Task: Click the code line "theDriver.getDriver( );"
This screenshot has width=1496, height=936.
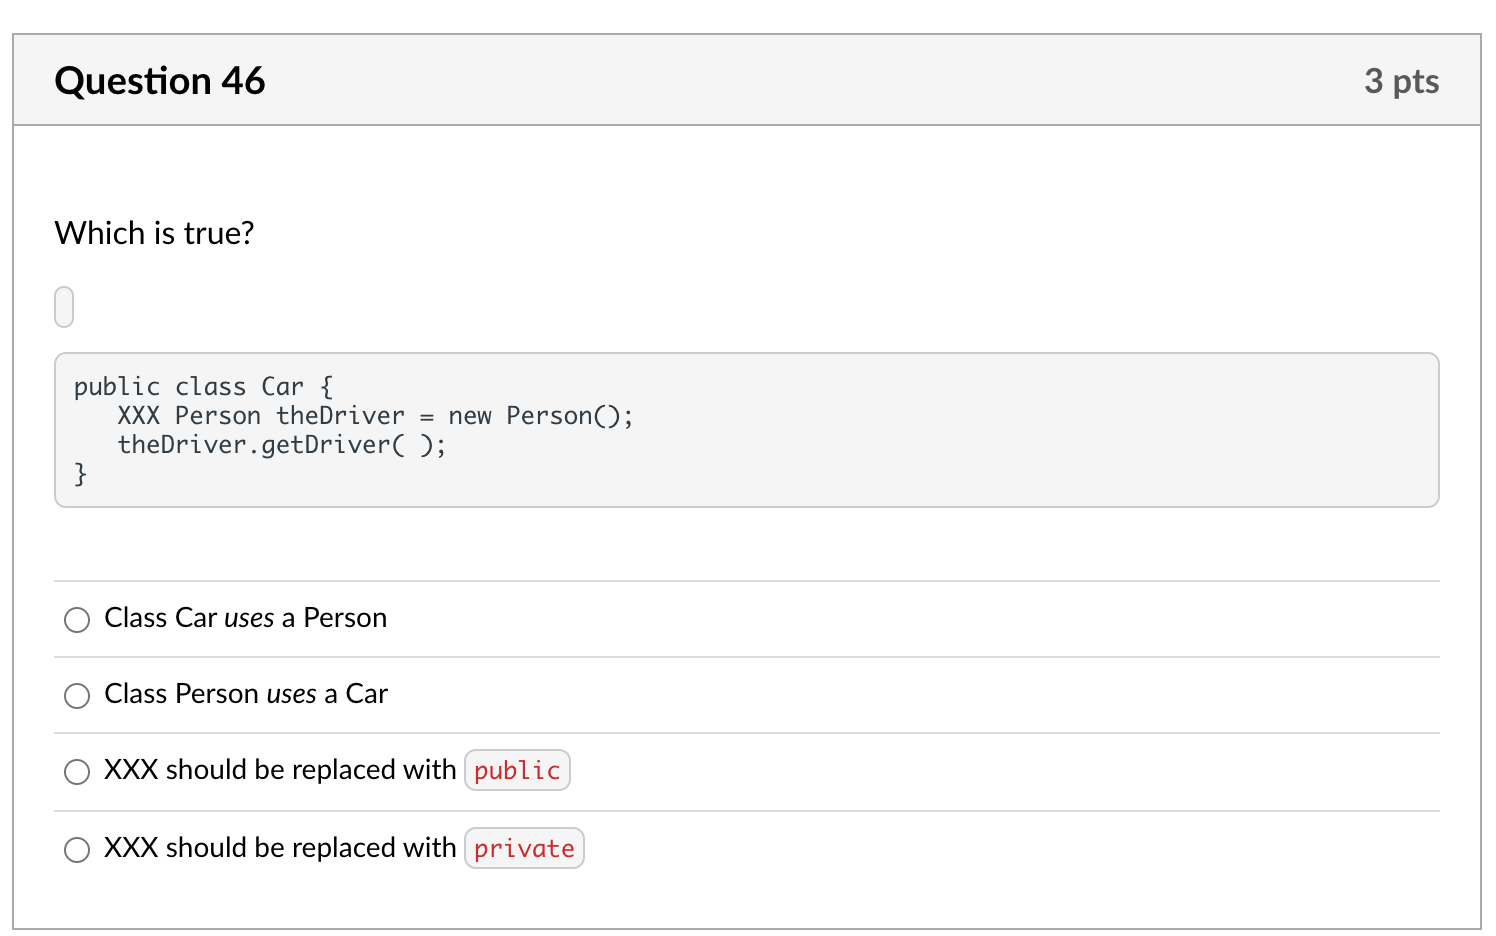Action: tap(282, 445)
